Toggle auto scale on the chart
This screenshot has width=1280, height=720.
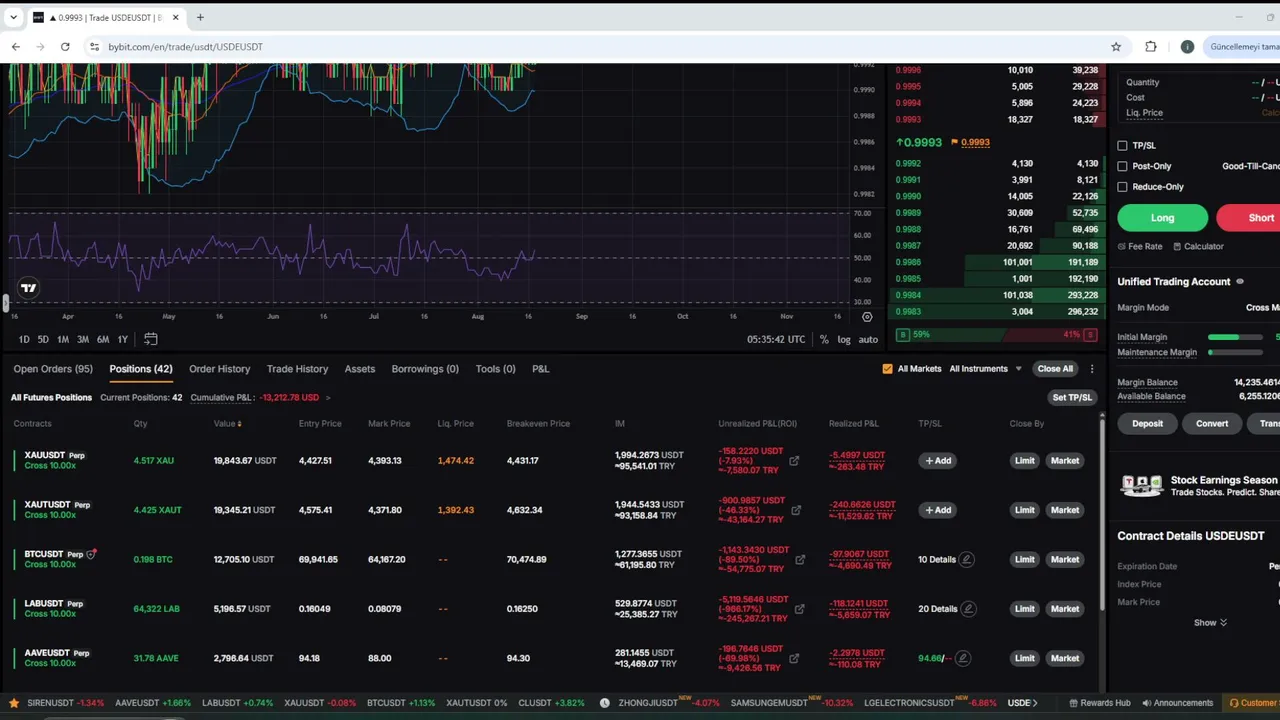click(868, 340)
